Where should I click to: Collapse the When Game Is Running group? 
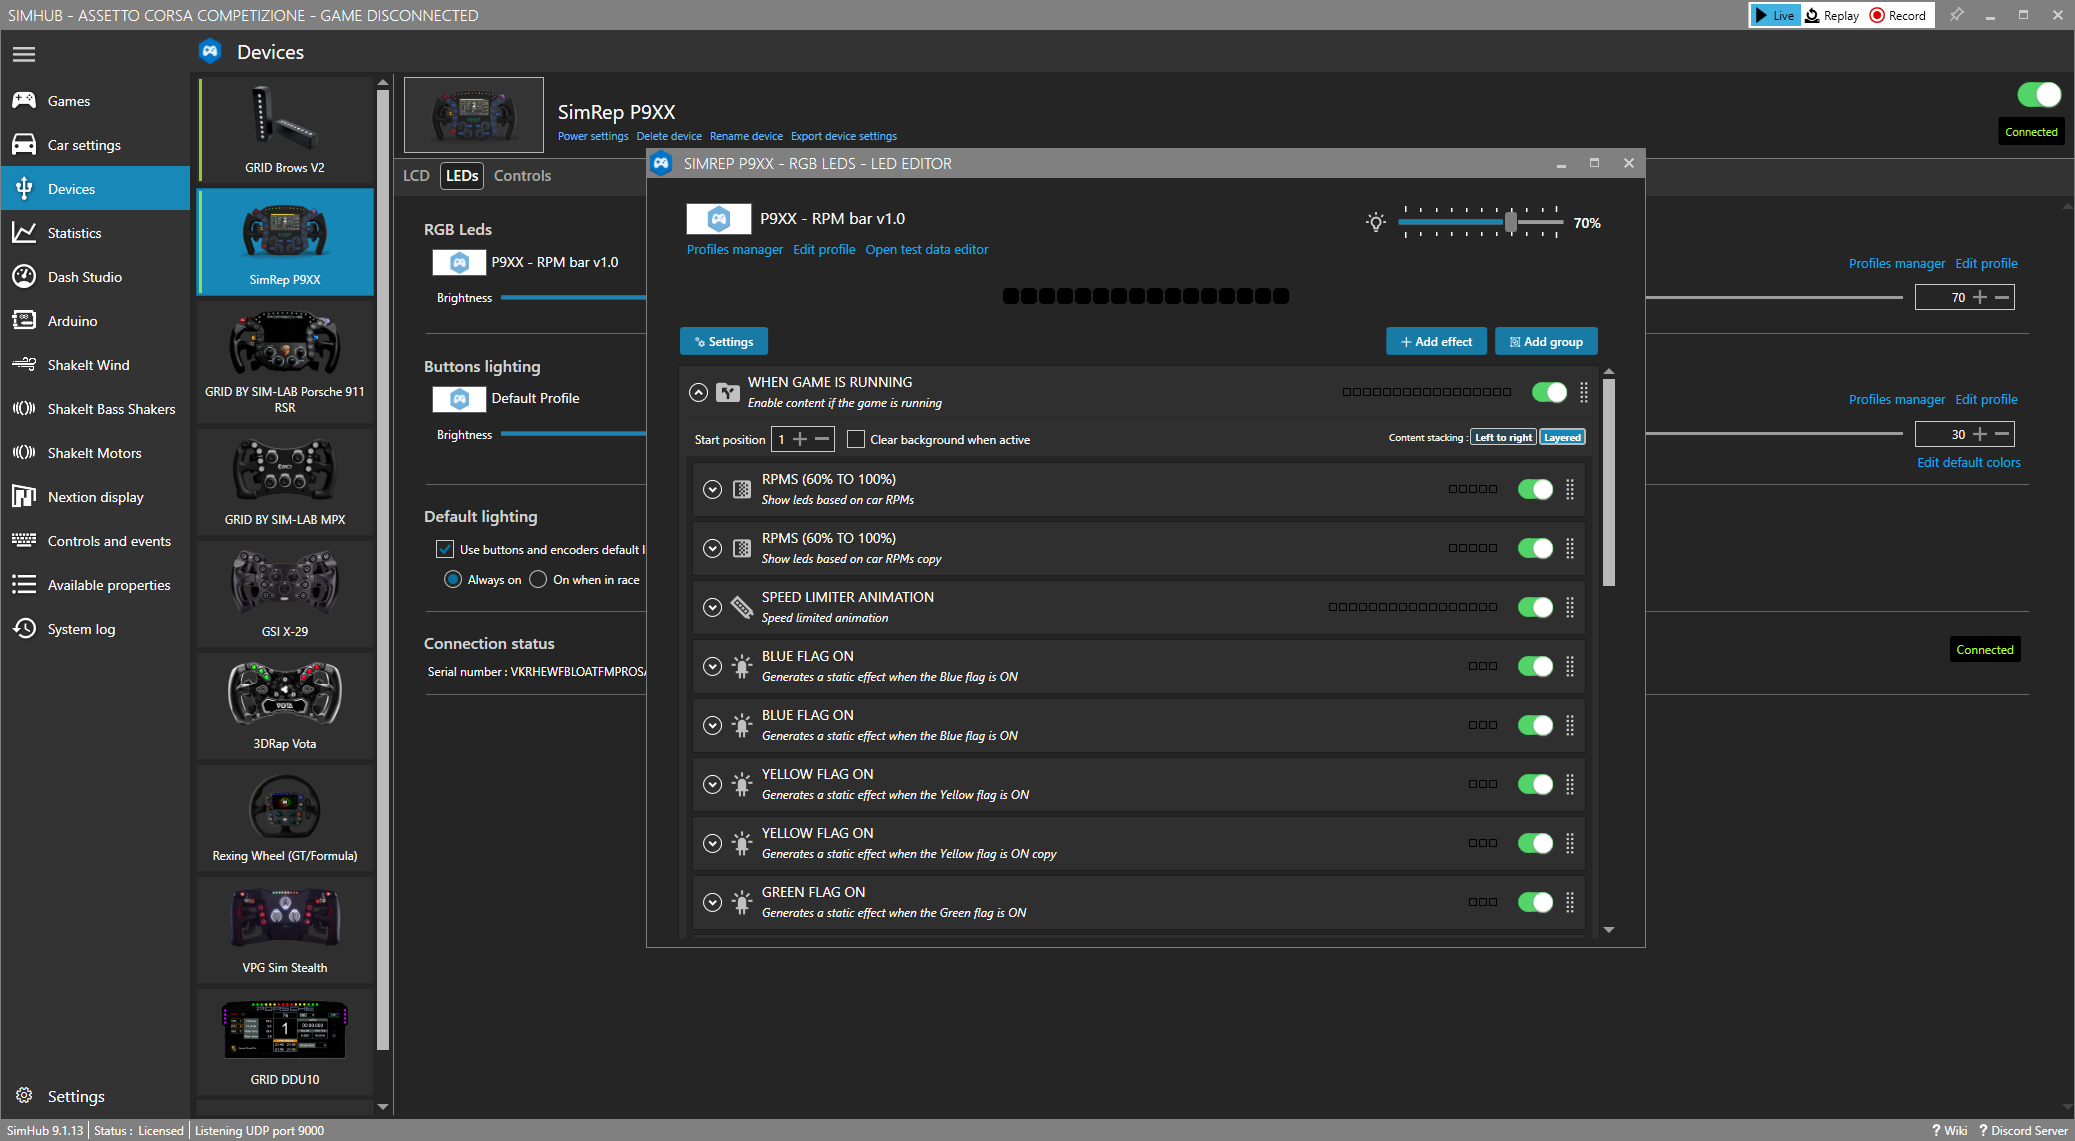699,393
